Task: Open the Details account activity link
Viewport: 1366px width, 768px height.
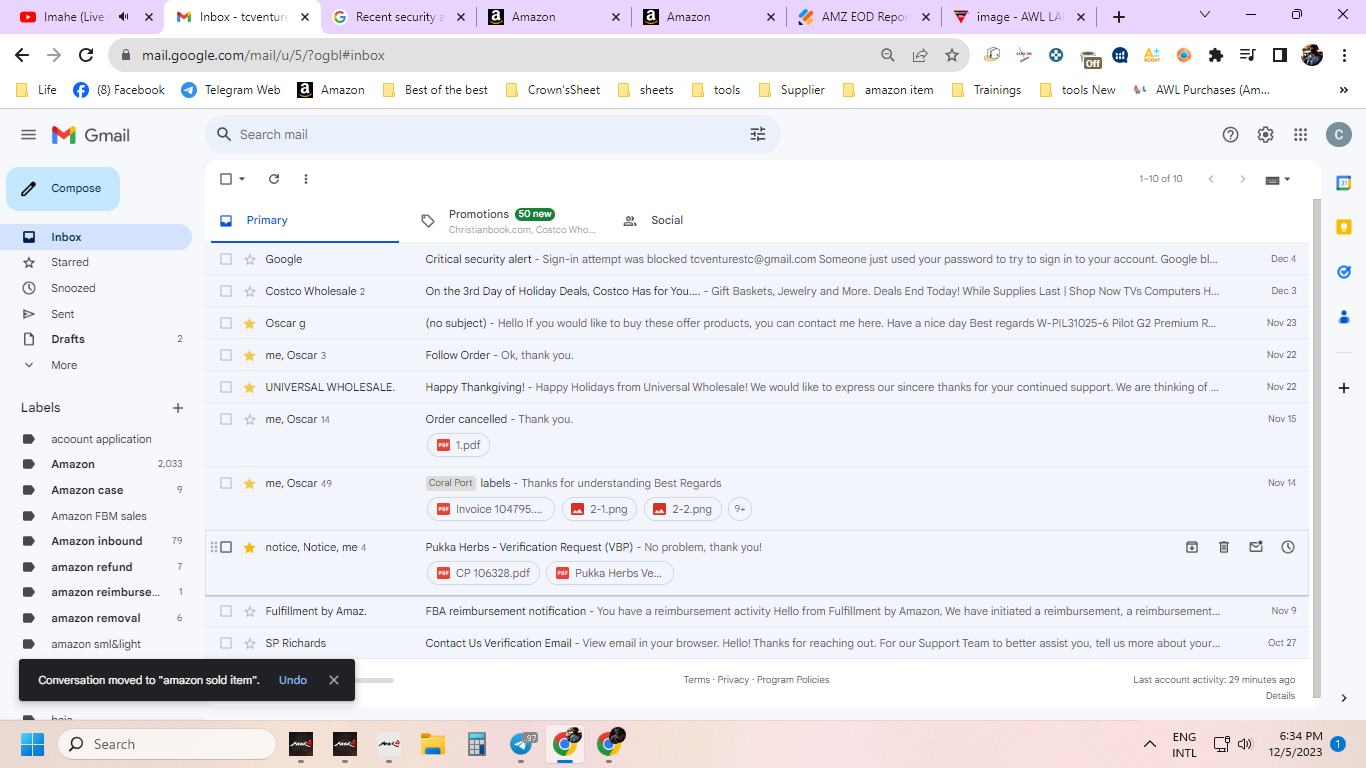Action: pos(1280,696)
